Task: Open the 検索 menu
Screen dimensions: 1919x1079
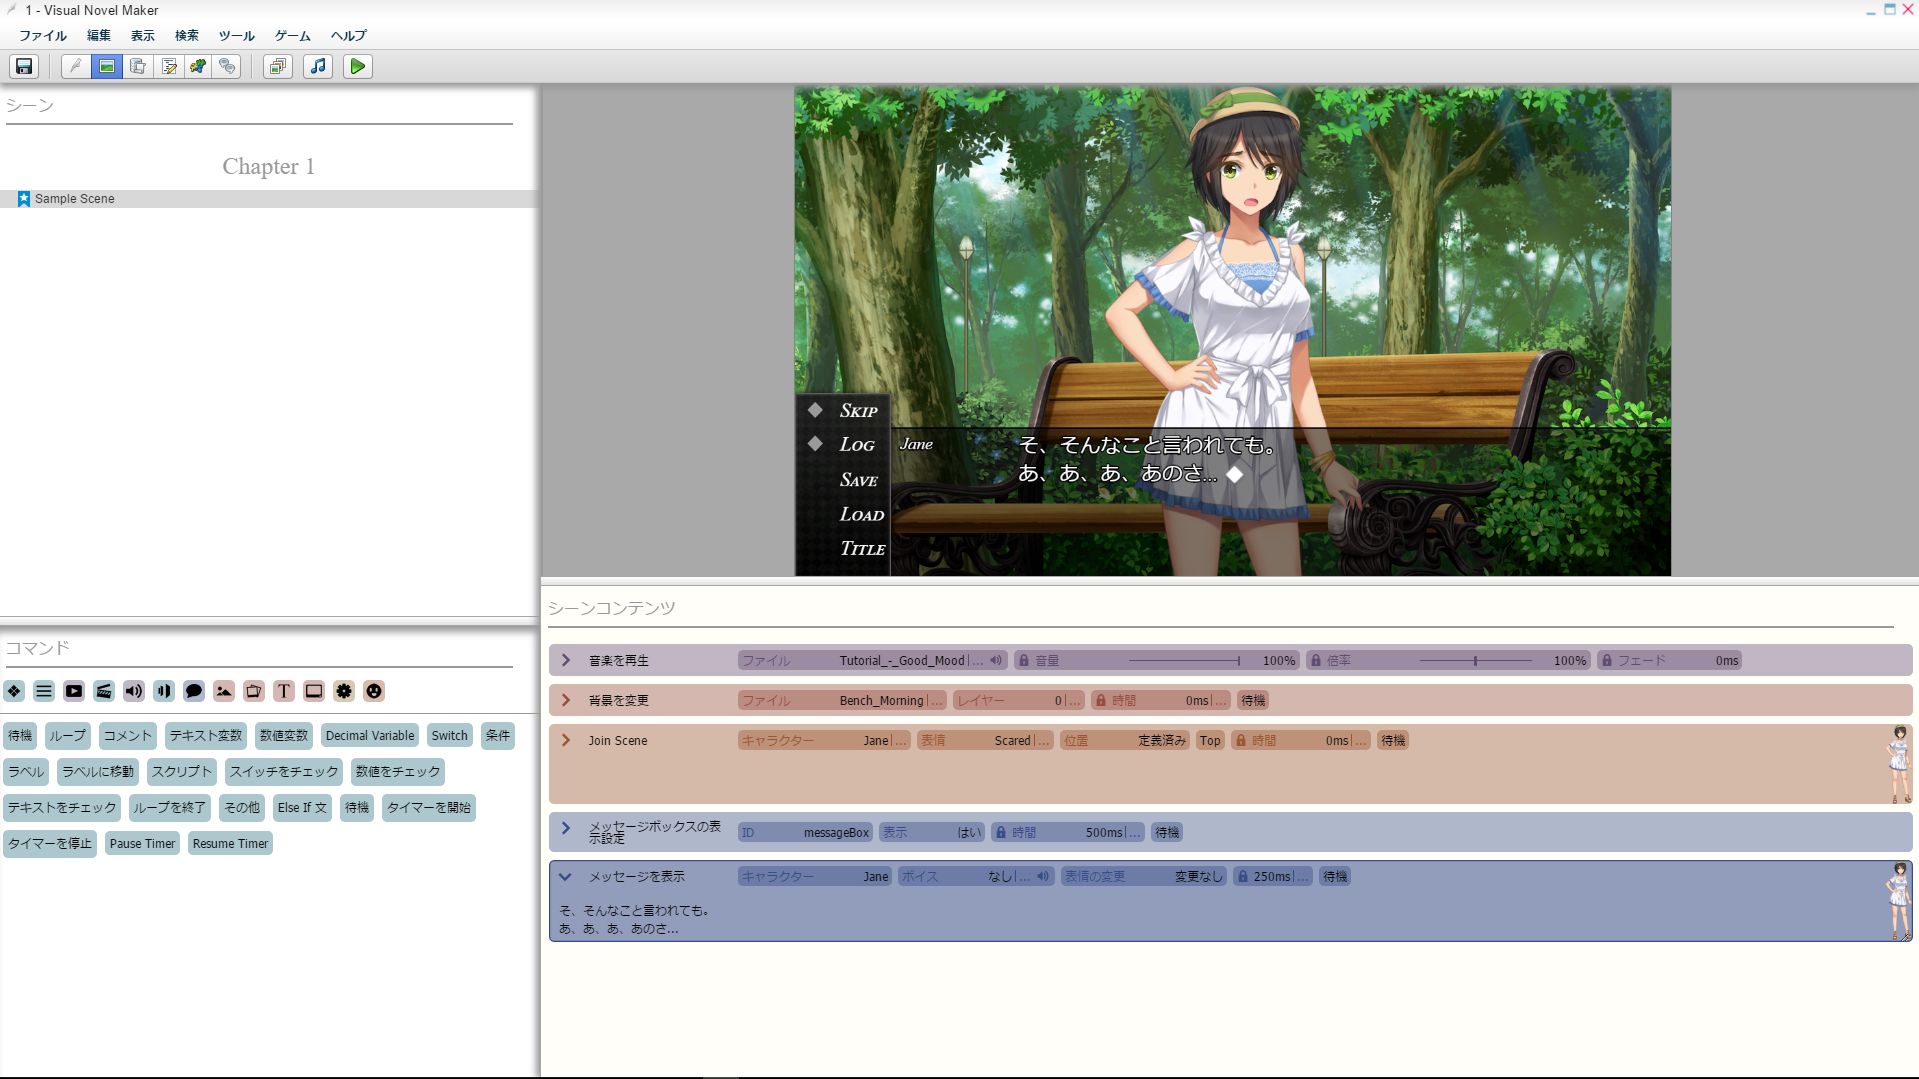Action: pyautogui.click(x=187, y=36)
